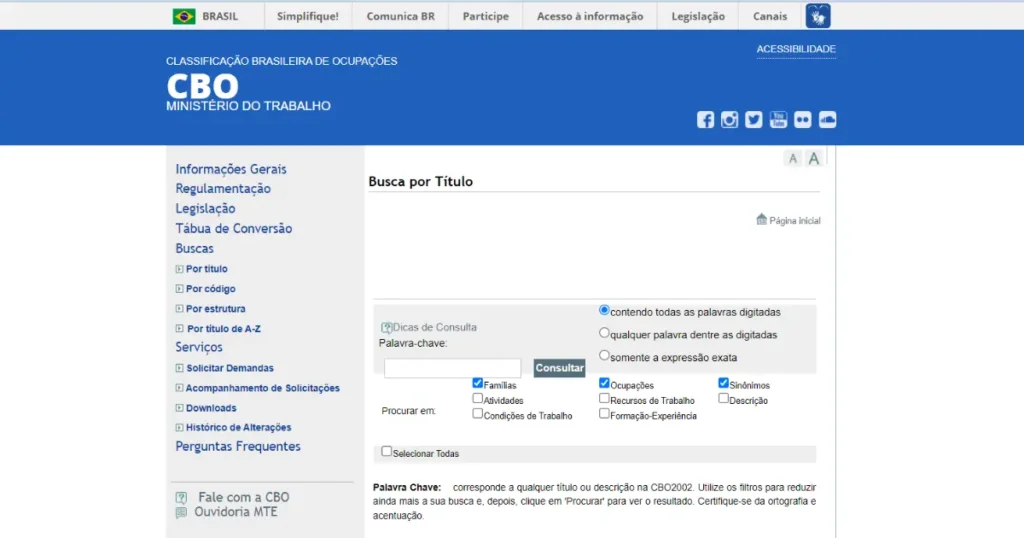Open Regulamentação sidebar link

tap(223, 189)
